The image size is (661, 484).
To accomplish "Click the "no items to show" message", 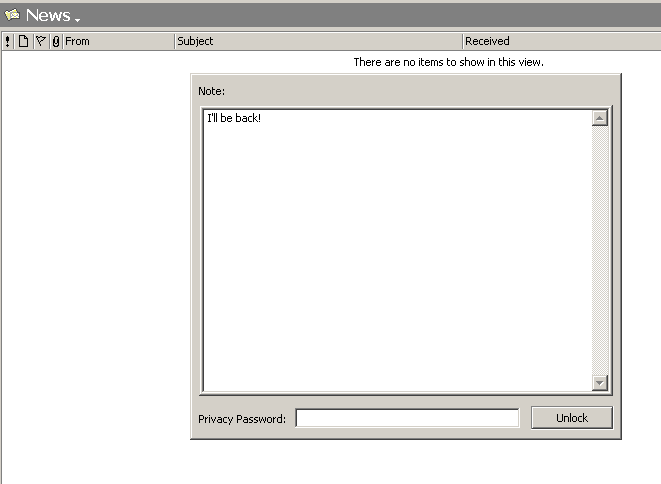I will [x=448, y=62].
